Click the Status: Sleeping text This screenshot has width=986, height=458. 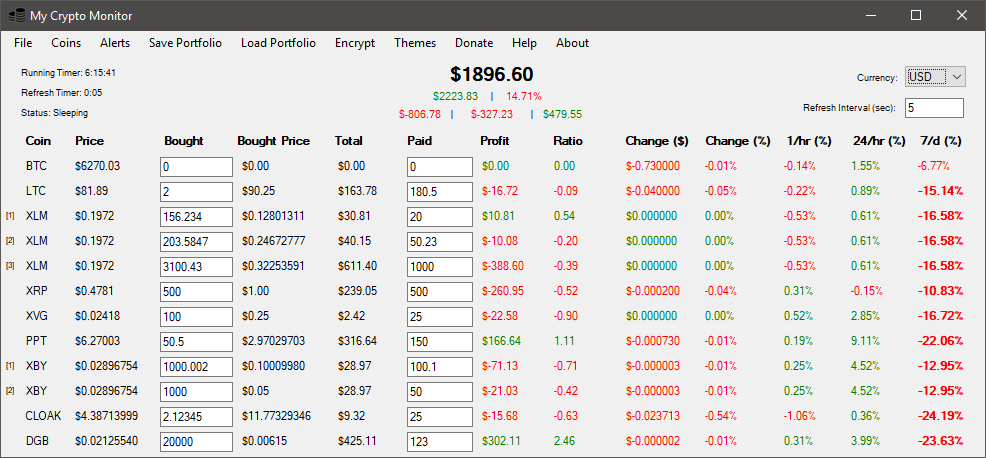click(54, 113)
